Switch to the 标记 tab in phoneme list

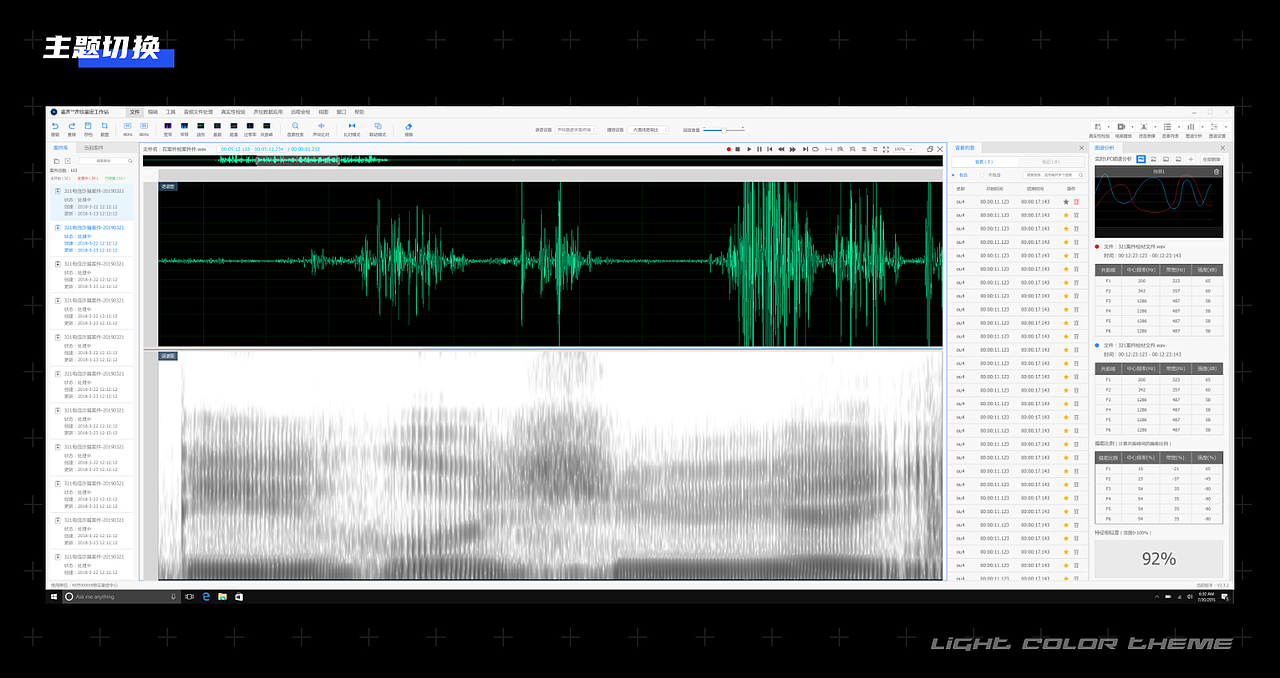pos(1051,162)
